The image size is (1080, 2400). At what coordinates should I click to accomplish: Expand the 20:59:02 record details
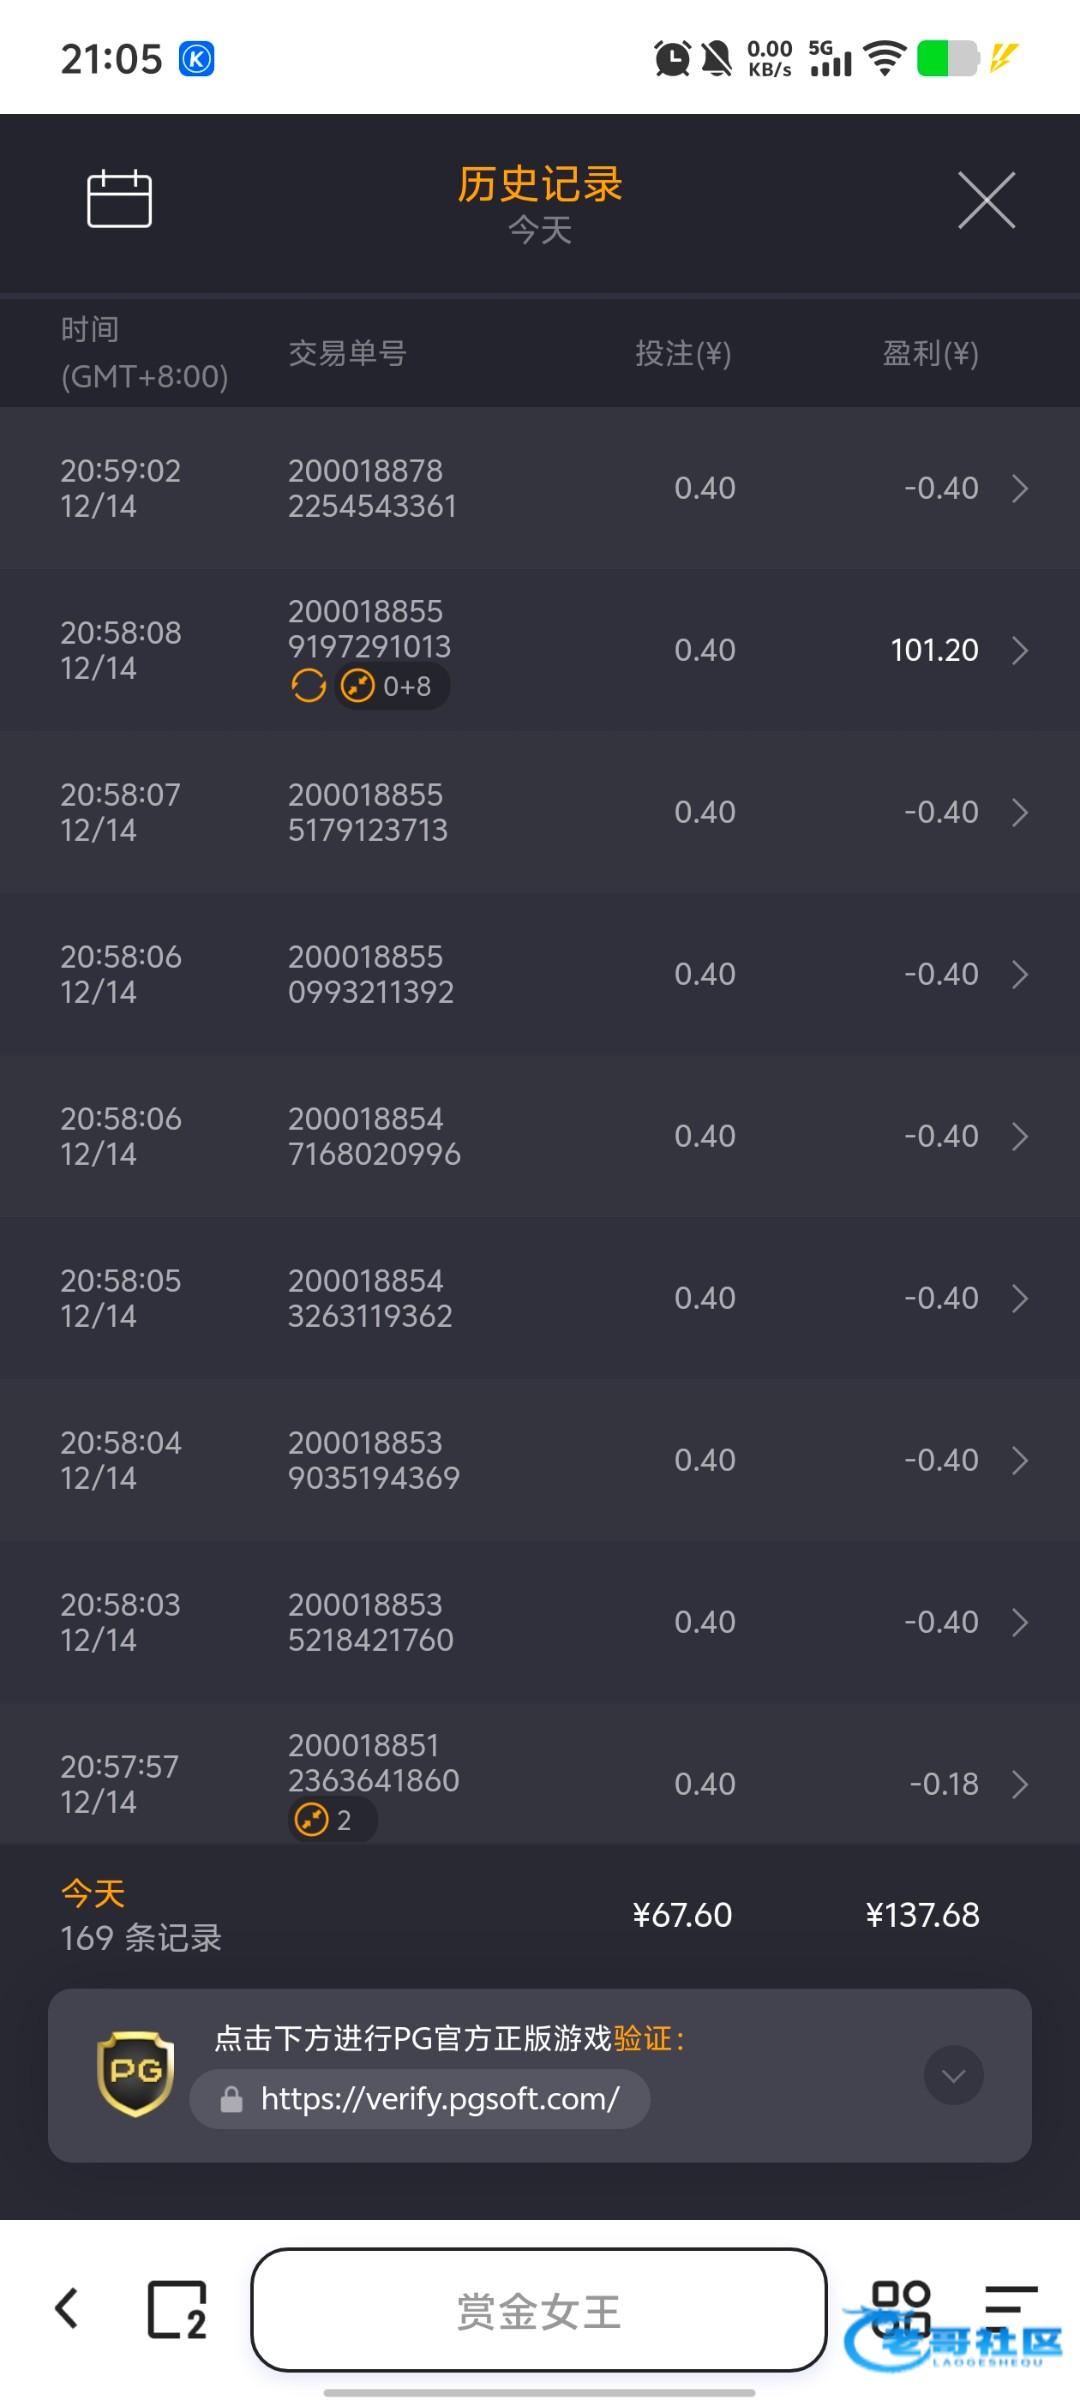click(1019, 489)
